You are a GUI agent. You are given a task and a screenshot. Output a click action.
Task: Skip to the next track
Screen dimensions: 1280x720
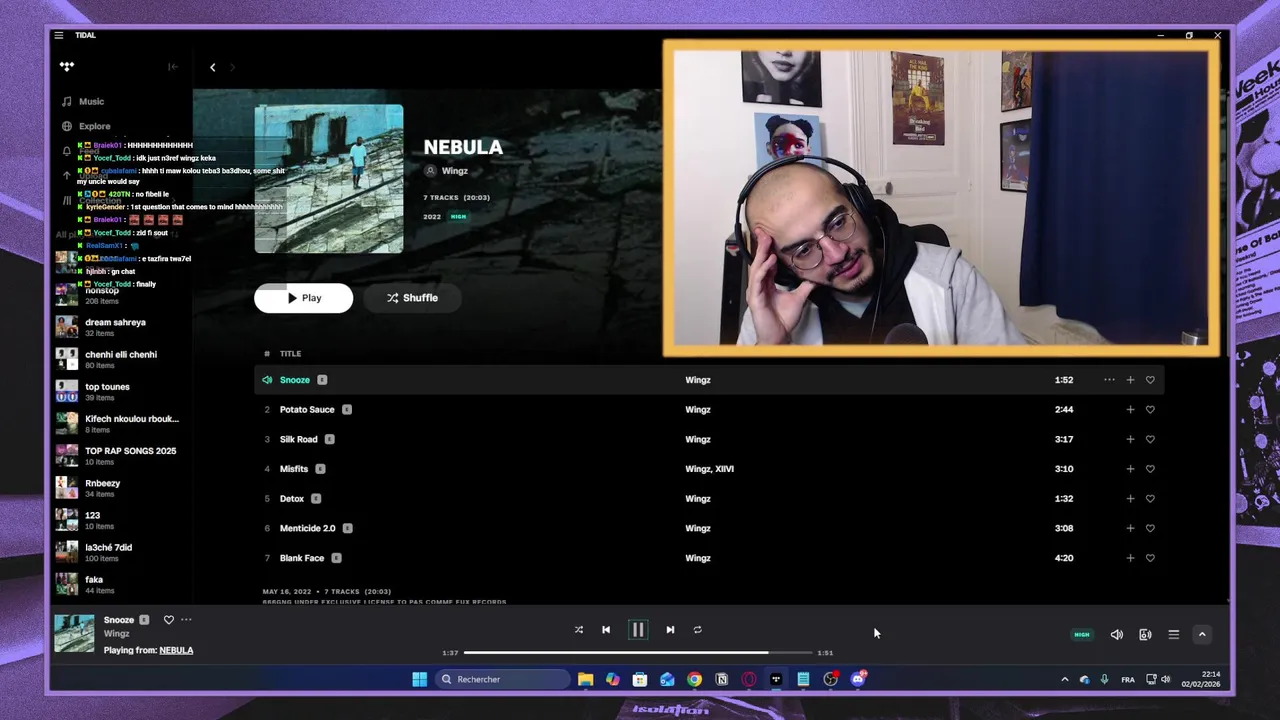[x=670, y=630]
